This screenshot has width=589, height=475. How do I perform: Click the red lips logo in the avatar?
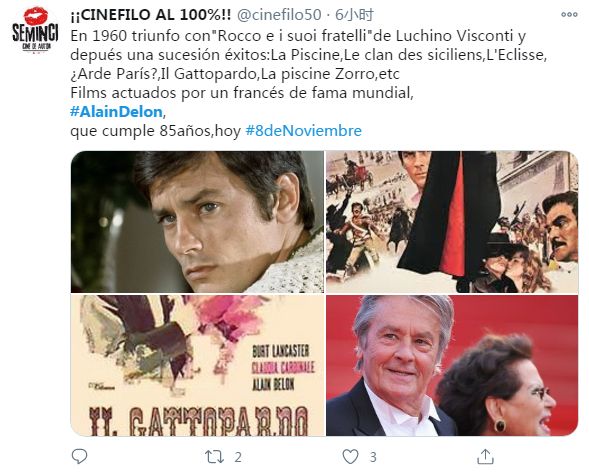36,16
